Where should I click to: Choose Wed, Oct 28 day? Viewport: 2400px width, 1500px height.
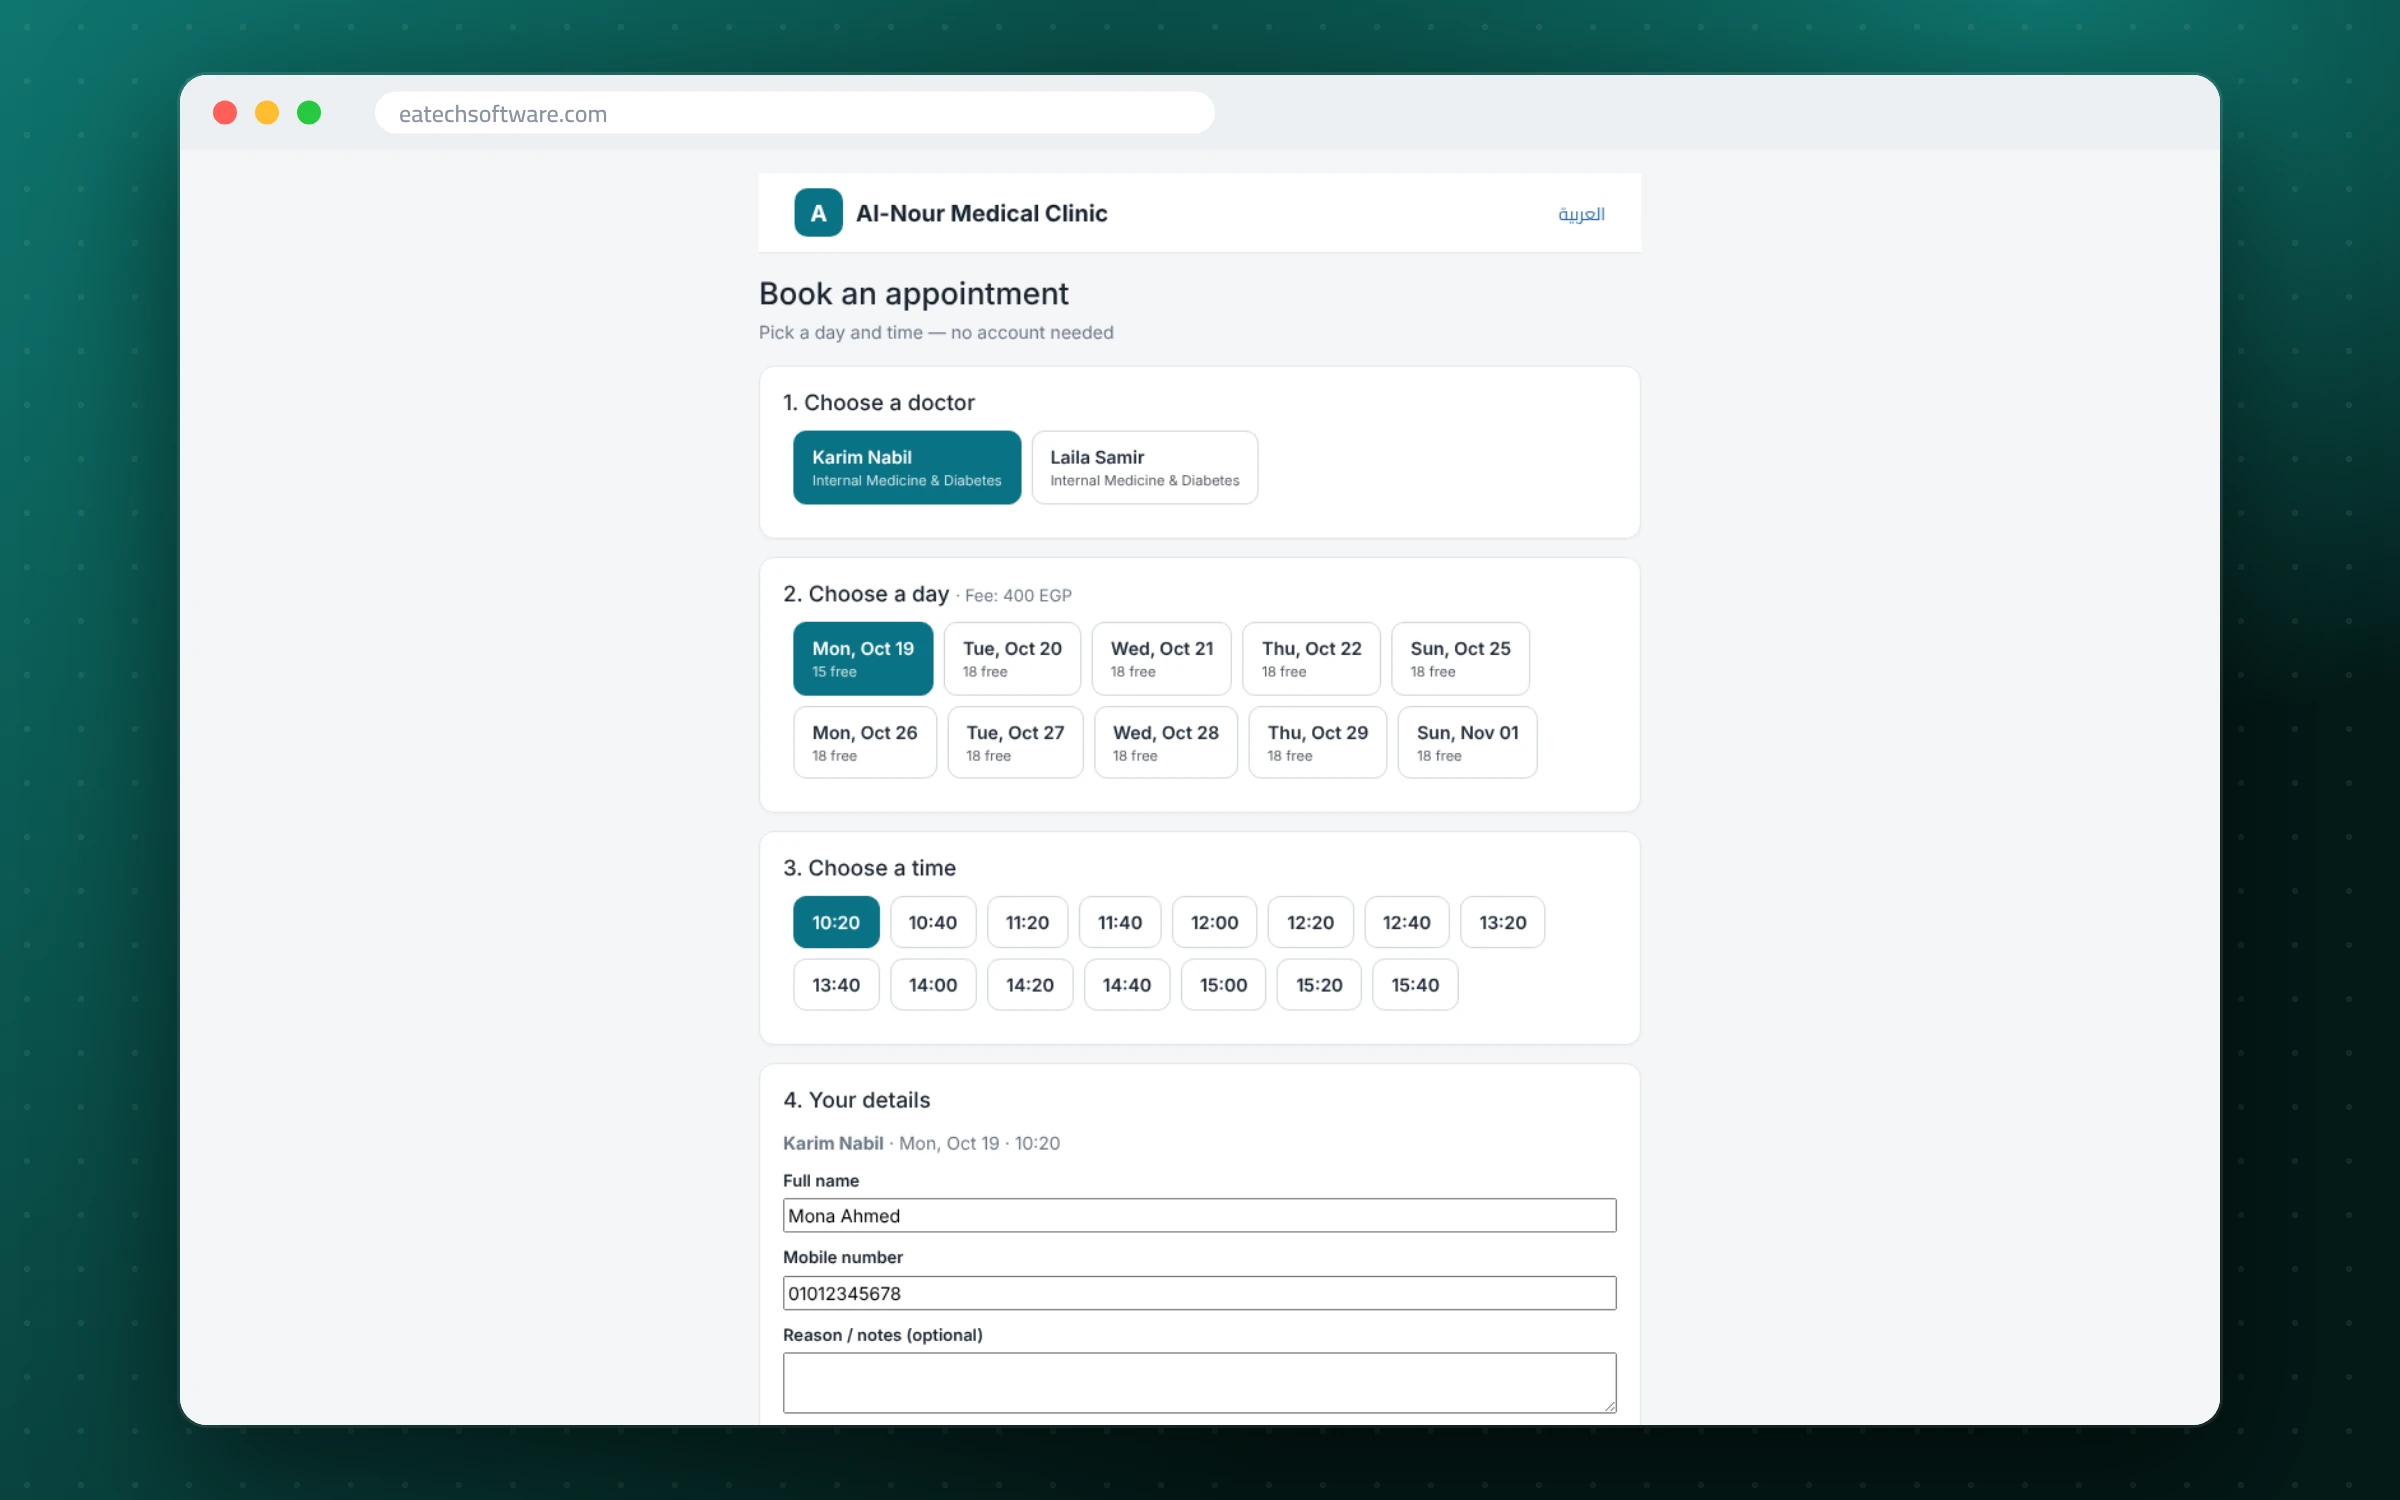point(1165,742)
